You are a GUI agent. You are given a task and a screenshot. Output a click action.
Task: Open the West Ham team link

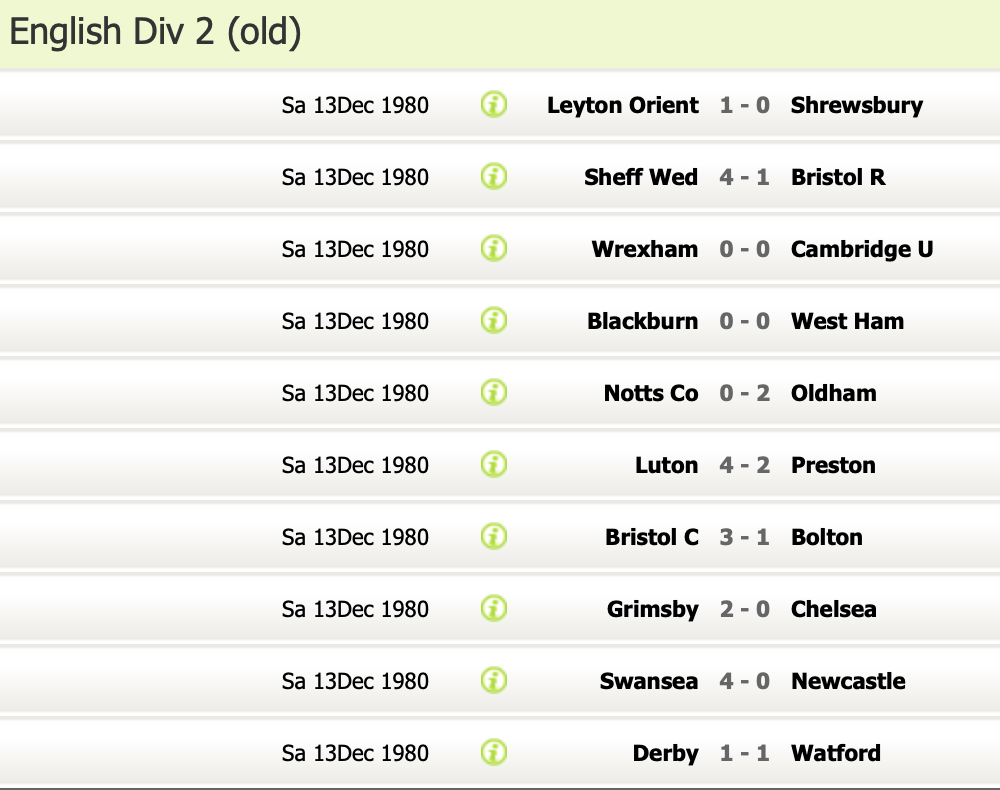pos(847,321)
